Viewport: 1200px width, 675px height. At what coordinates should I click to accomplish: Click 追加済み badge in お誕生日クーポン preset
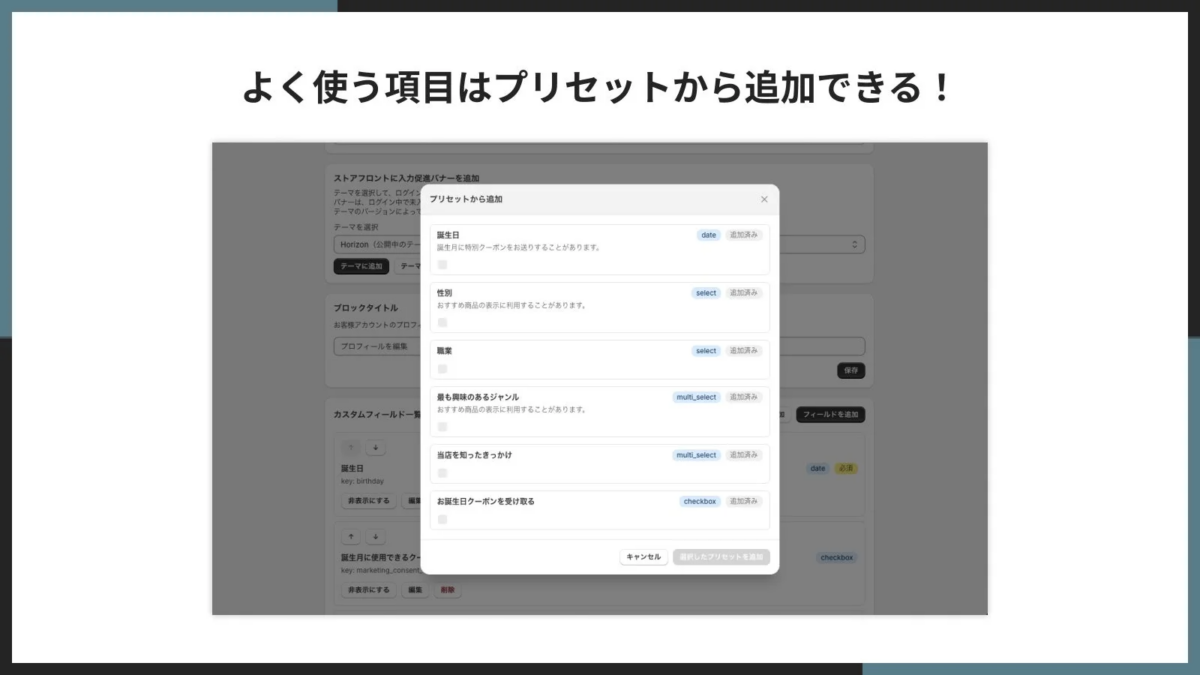(x=744, y=501)
